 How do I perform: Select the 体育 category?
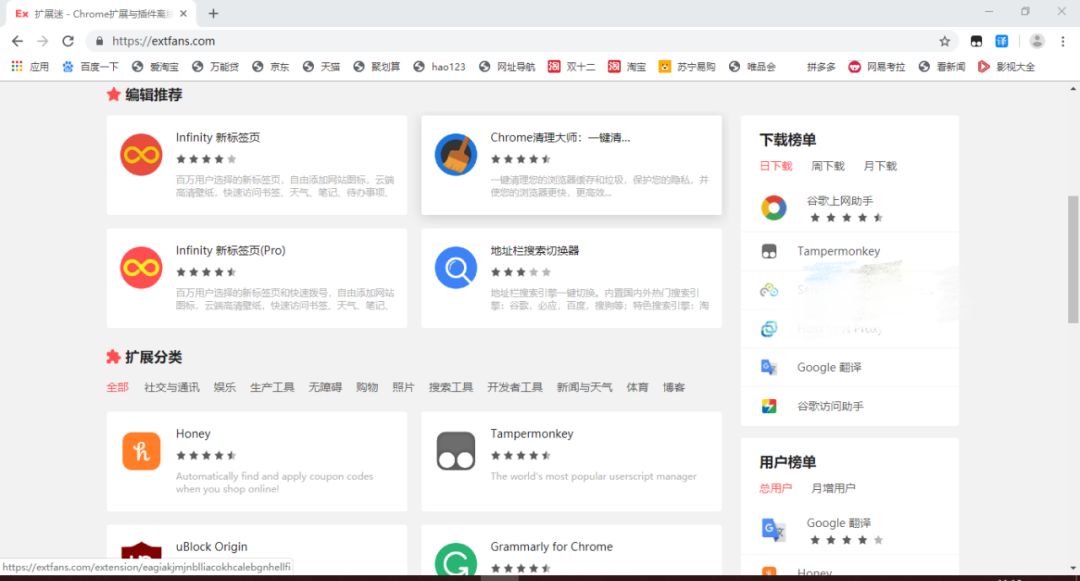point(637,387)
